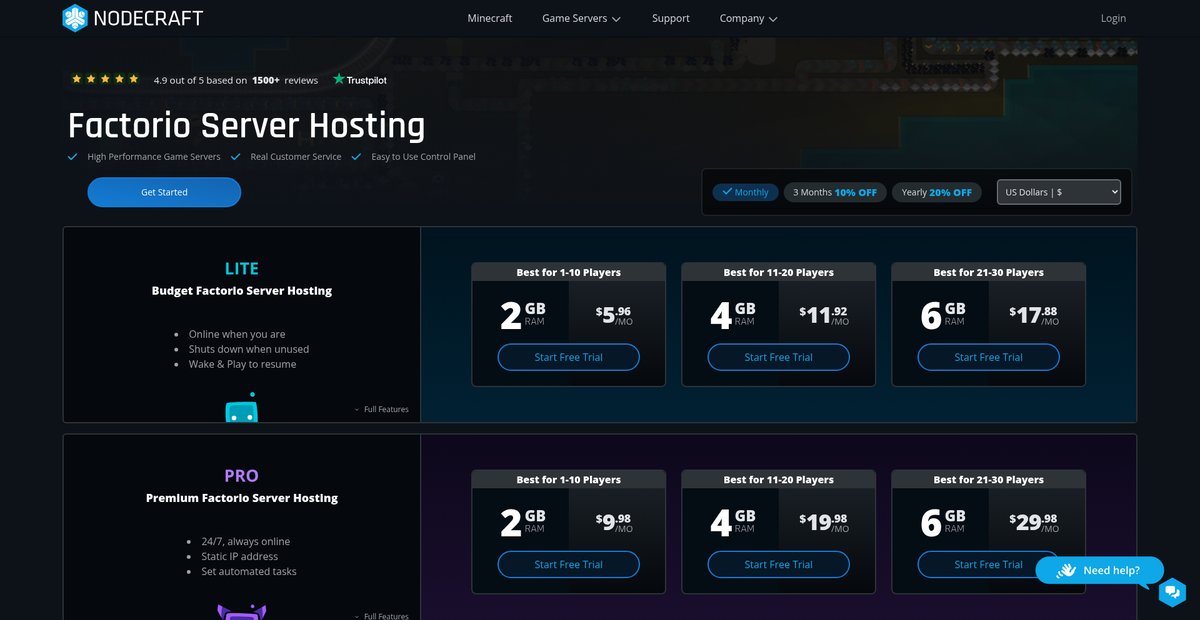This screenshot has width=1200, height=620.
Task: Click the 1500+ reviews text
Action: coord(285,80)
